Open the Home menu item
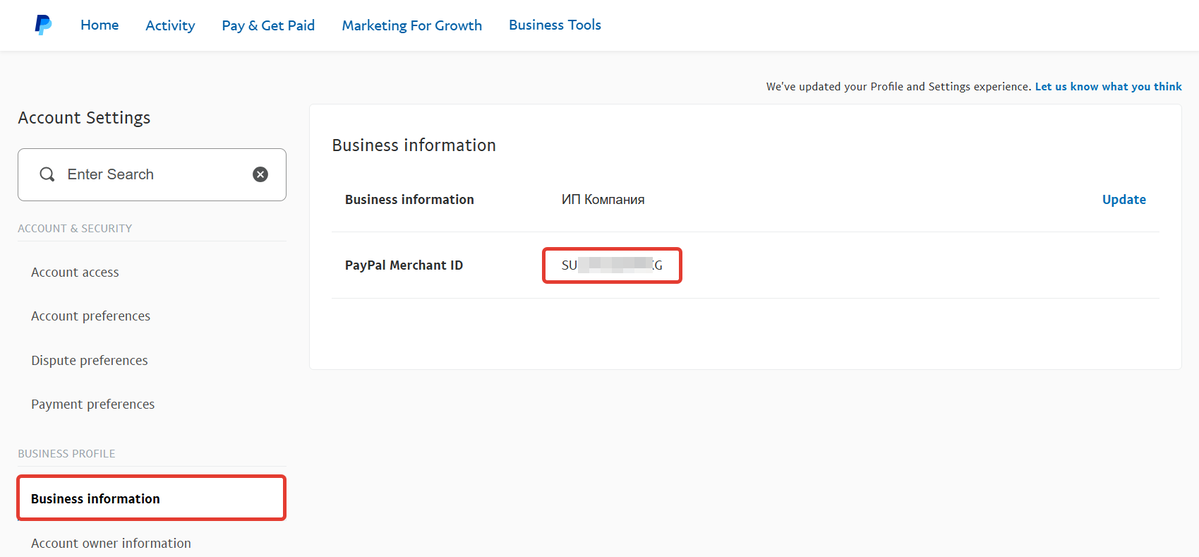The height and width of the screenshot is (557, 1199). (x=99, y=25)
